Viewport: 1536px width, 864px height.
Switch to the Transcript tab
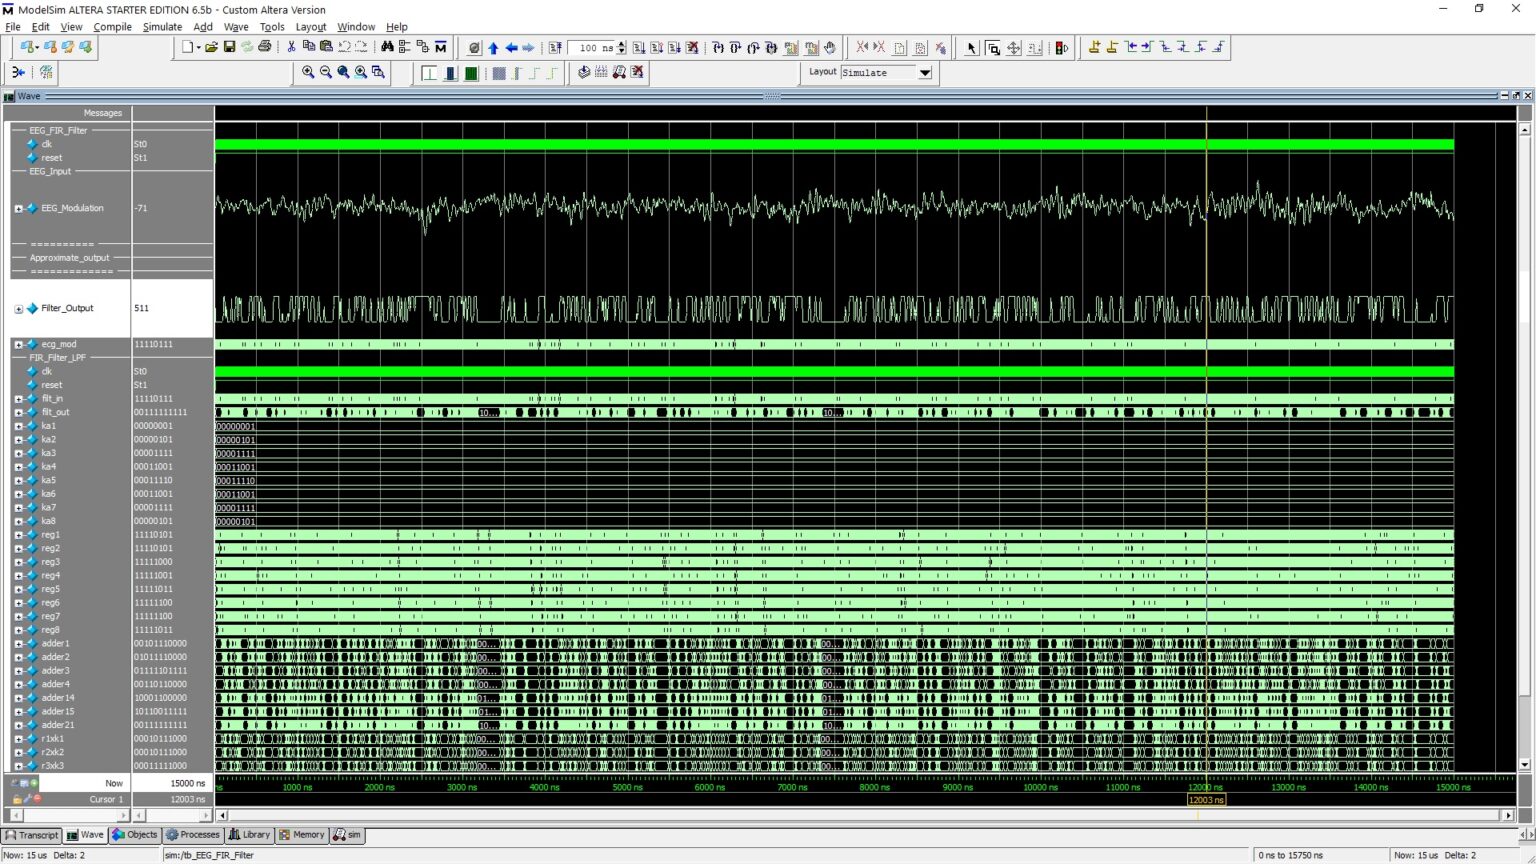pyautogui.click(x=32, y=835)
